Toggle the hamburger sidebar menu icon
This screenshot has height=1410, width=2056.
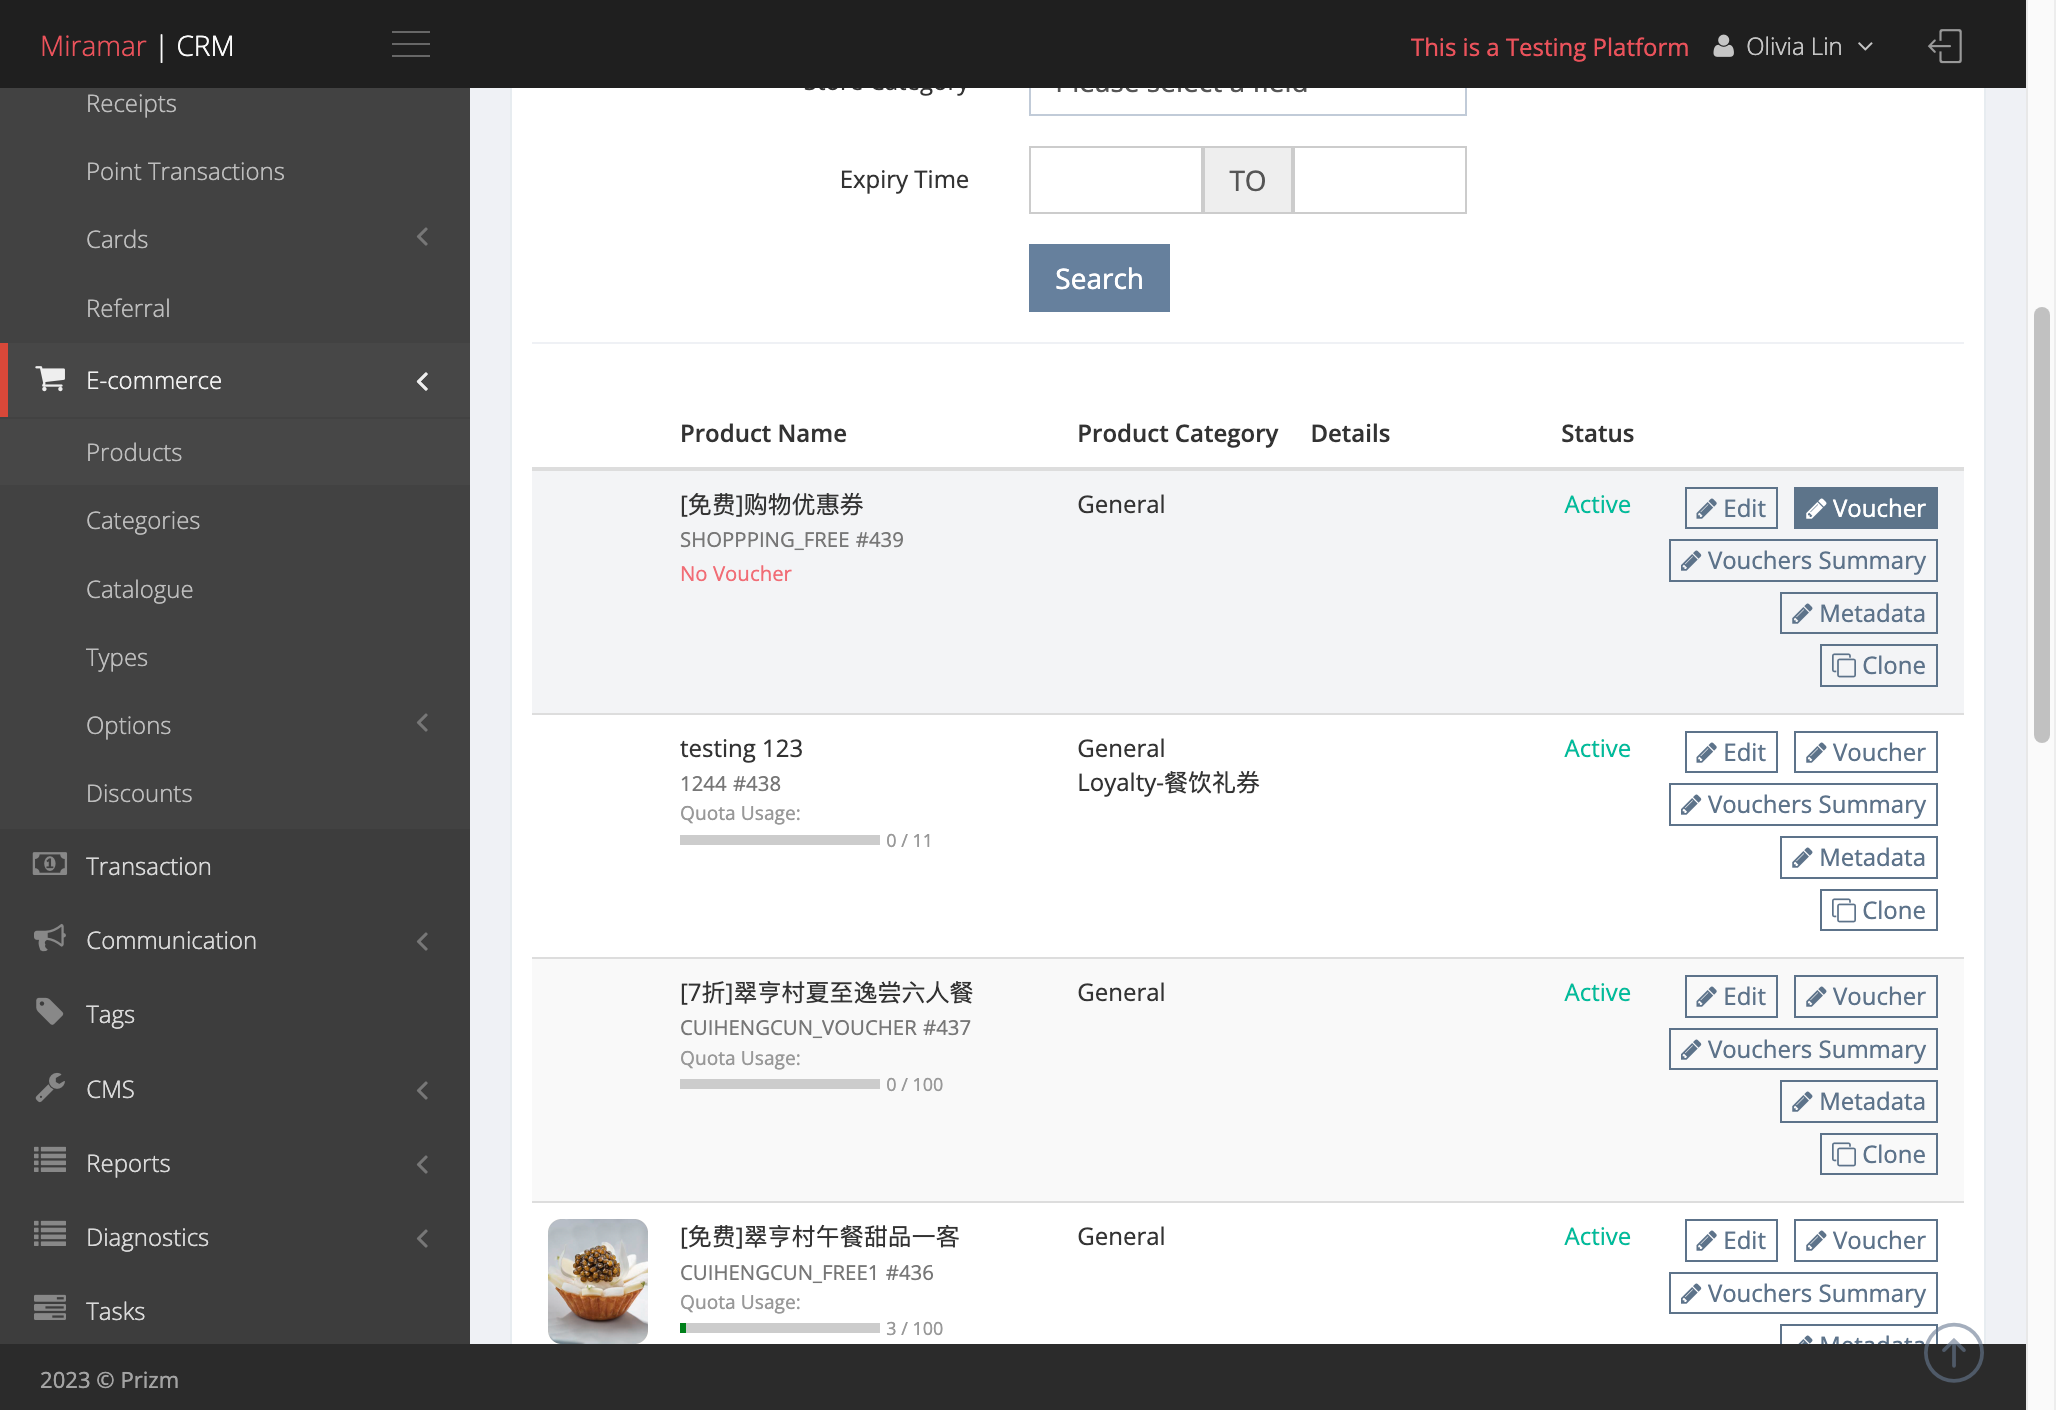point(410,45)
